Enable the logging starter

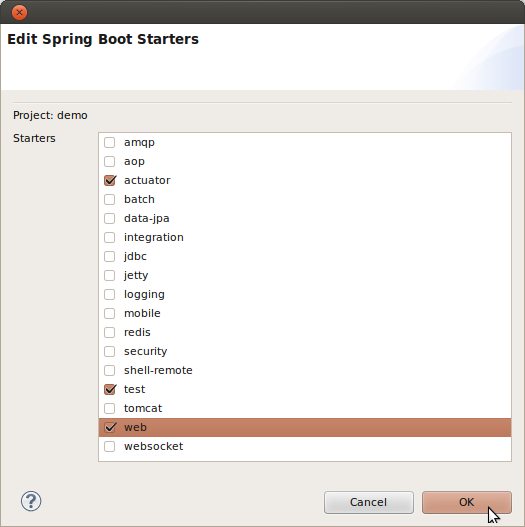110,294
